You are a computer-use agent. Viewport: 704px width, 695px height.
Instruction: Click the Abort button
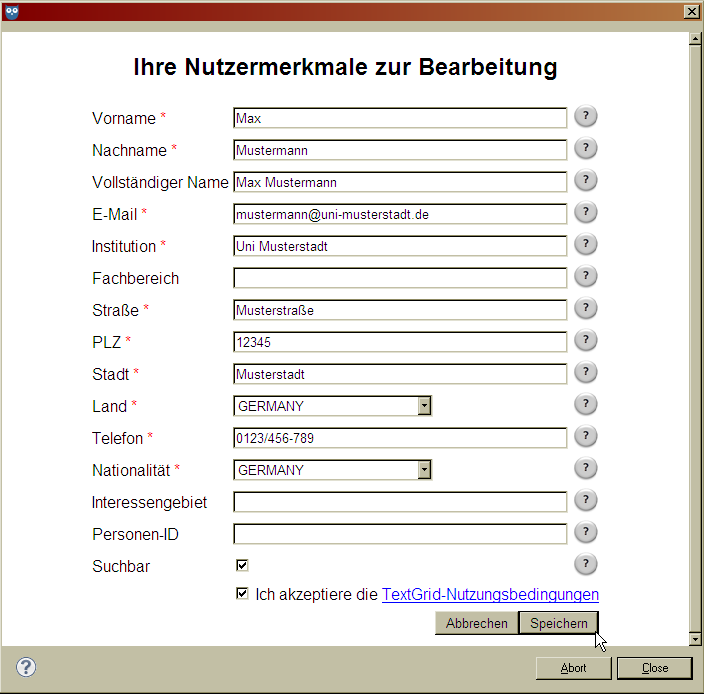(x=573, y=668)
